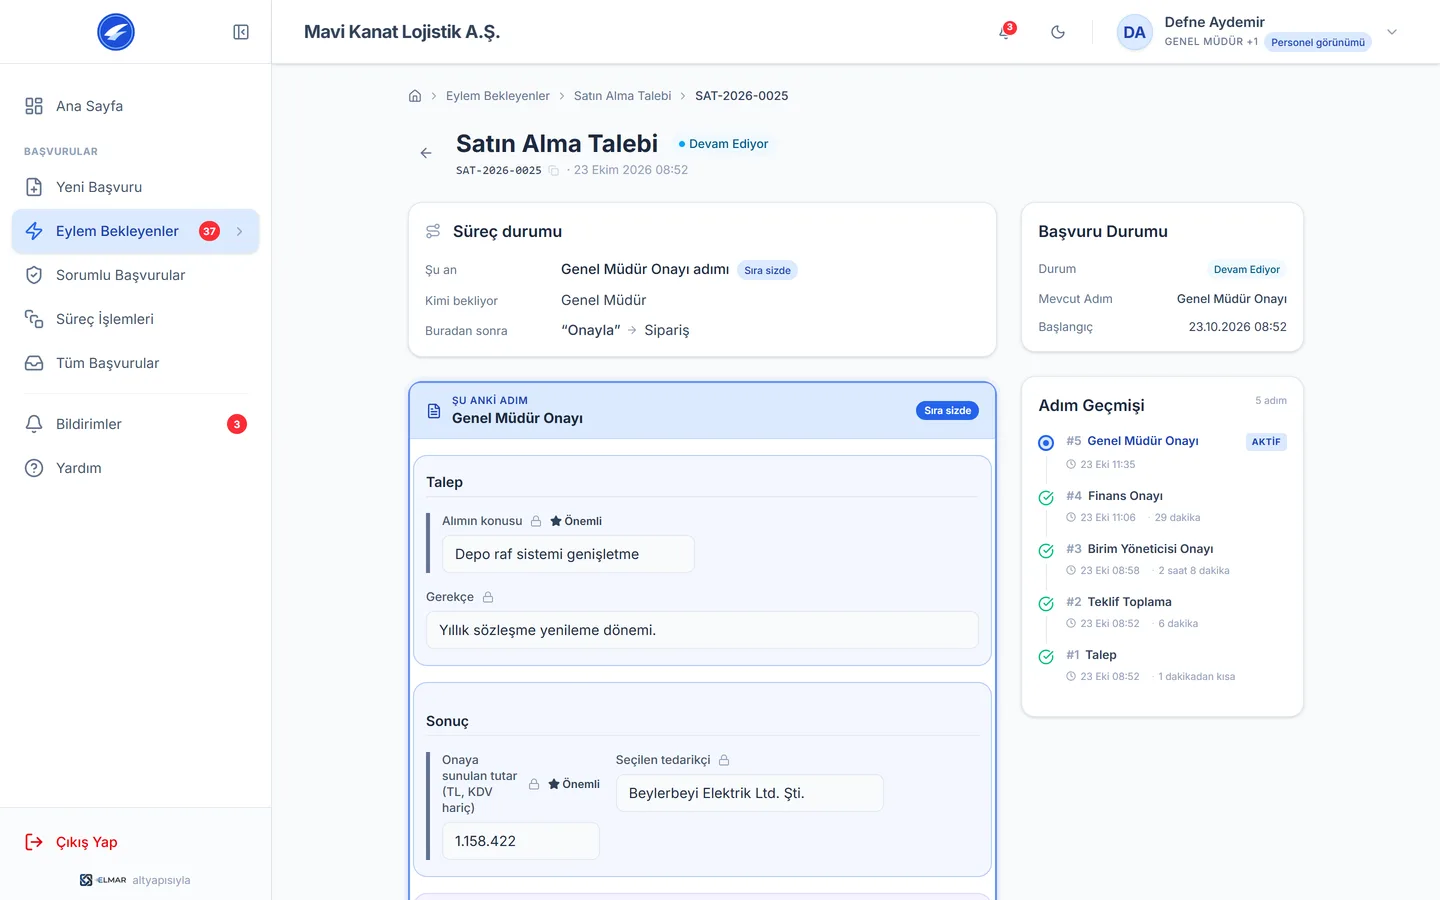The image size is (1440, 900).
Task: Go to Ana Sayfa
Action: (136, 106)
